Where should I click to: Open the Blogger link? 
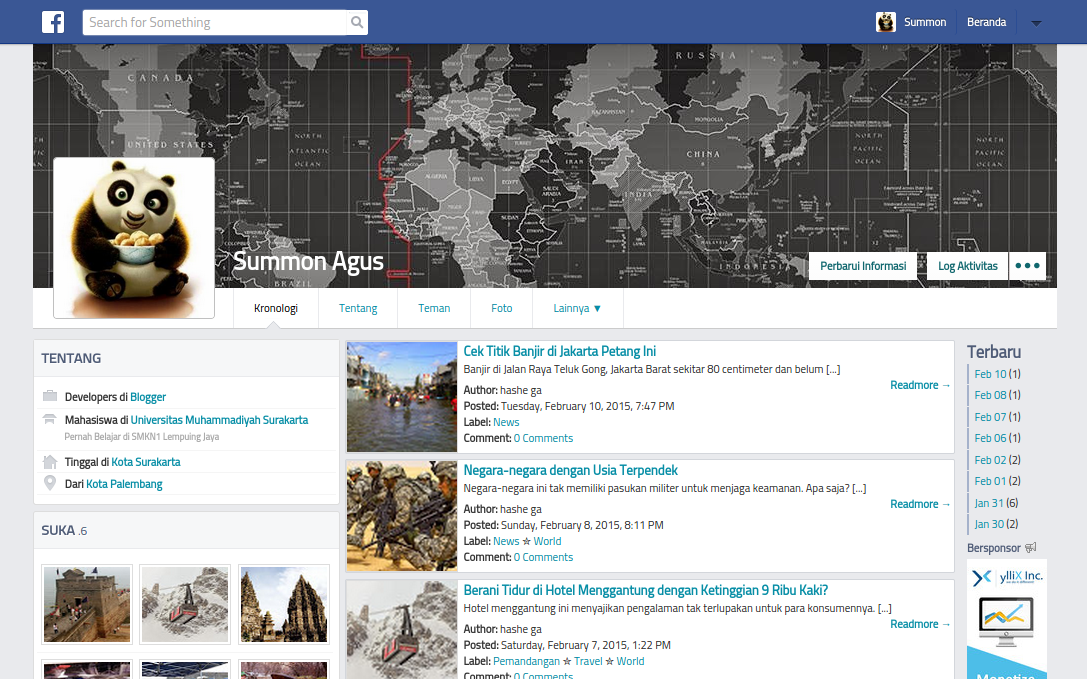[148, 397]
